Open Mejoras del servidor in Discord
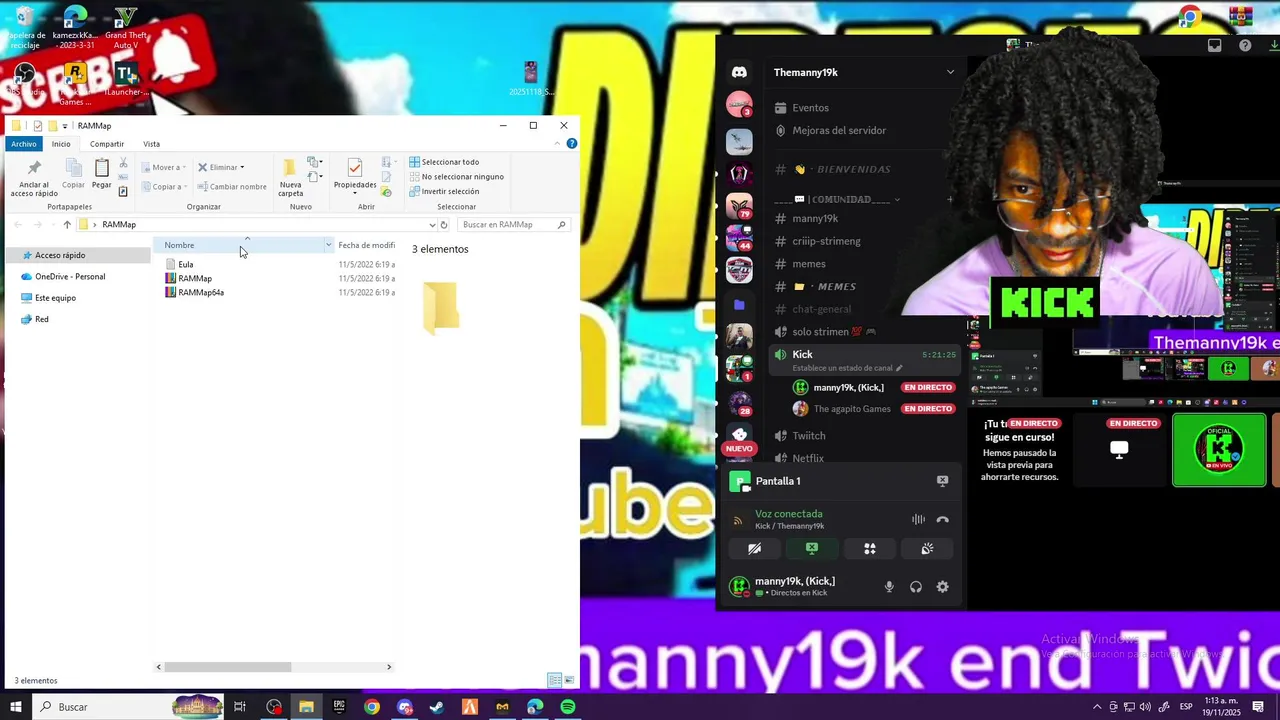The width and height of the screenshot is (1280, 720). click(x=839, y=131)
